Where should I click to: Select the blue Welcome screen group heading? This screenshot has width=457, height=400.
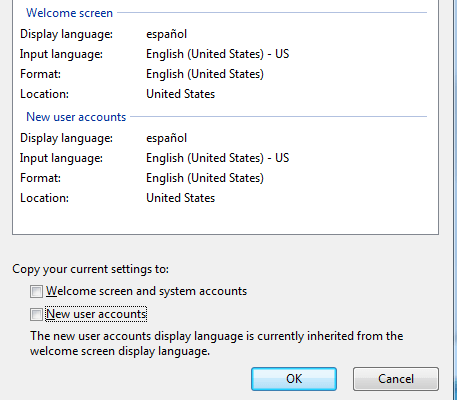(69, 13)
